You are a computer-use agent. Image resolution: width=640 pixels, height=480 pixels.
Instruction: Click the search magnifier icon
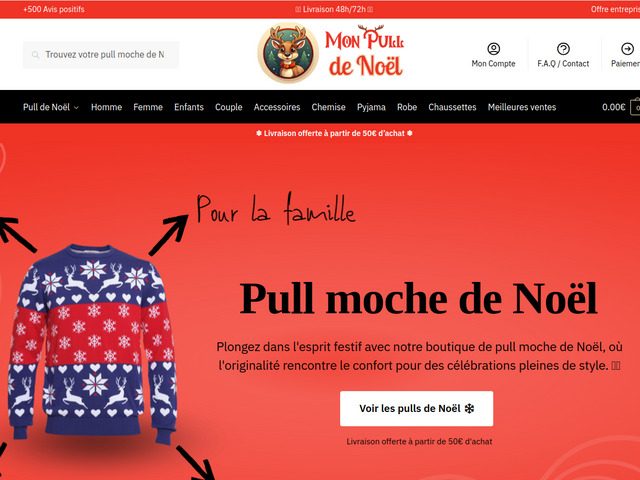36,55
